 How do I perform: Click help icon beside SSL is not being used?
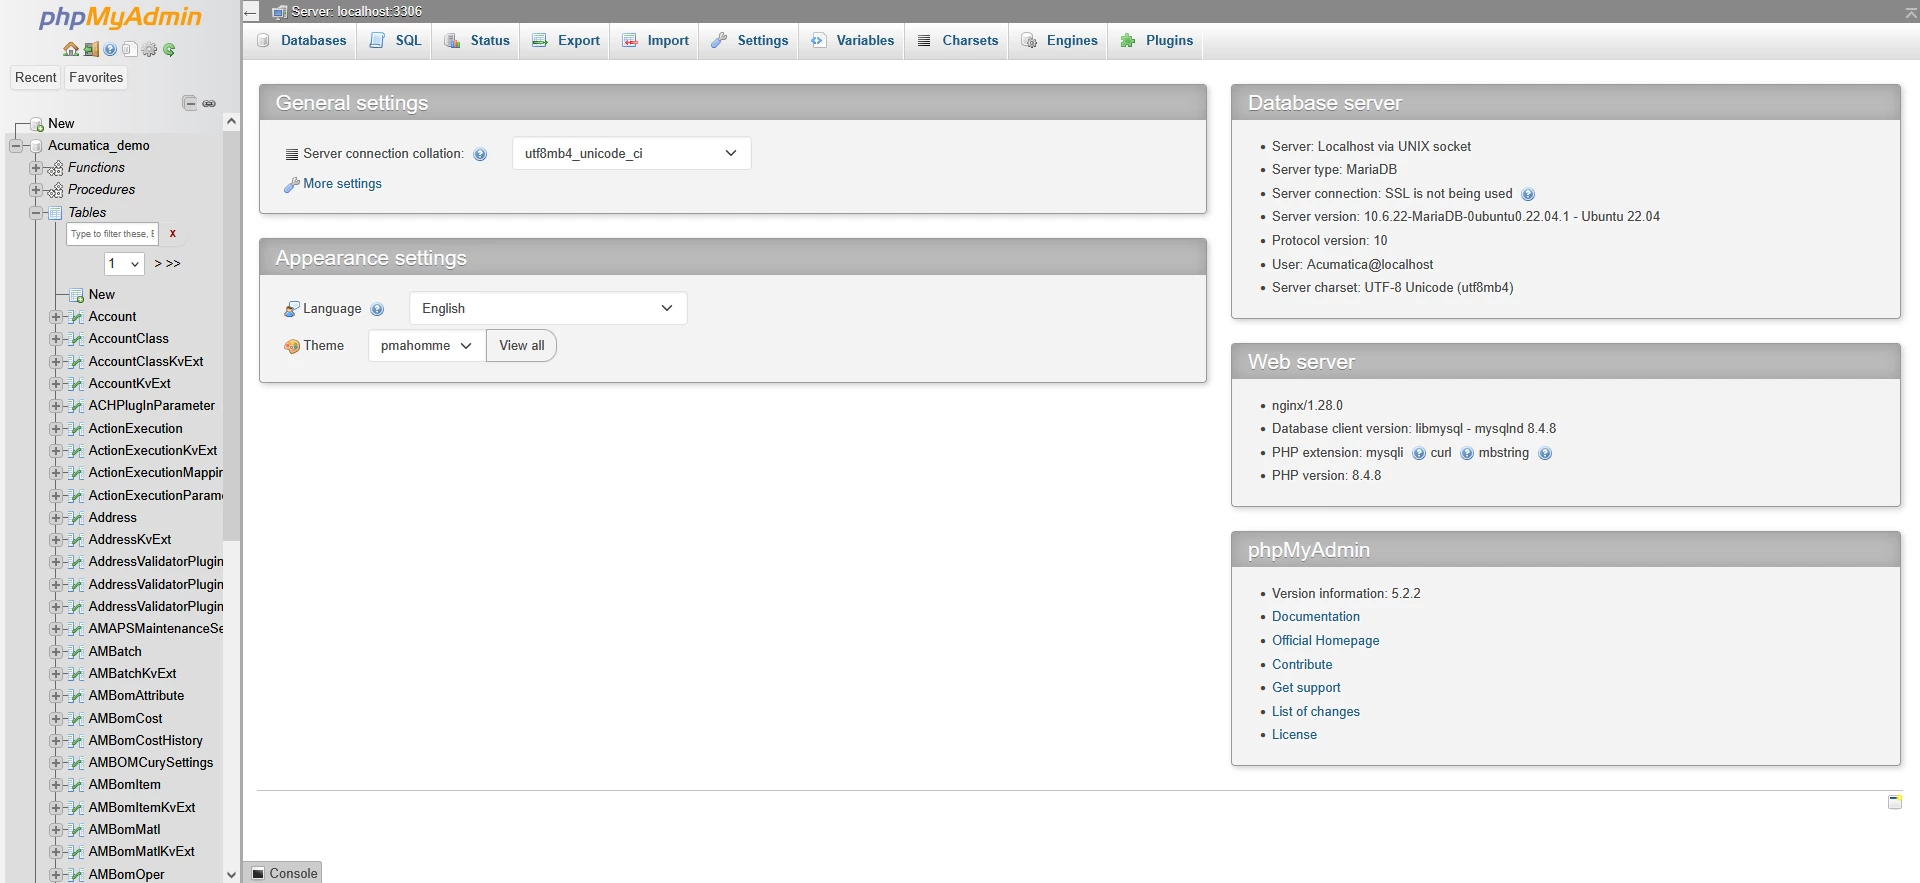click(1528, 194)
